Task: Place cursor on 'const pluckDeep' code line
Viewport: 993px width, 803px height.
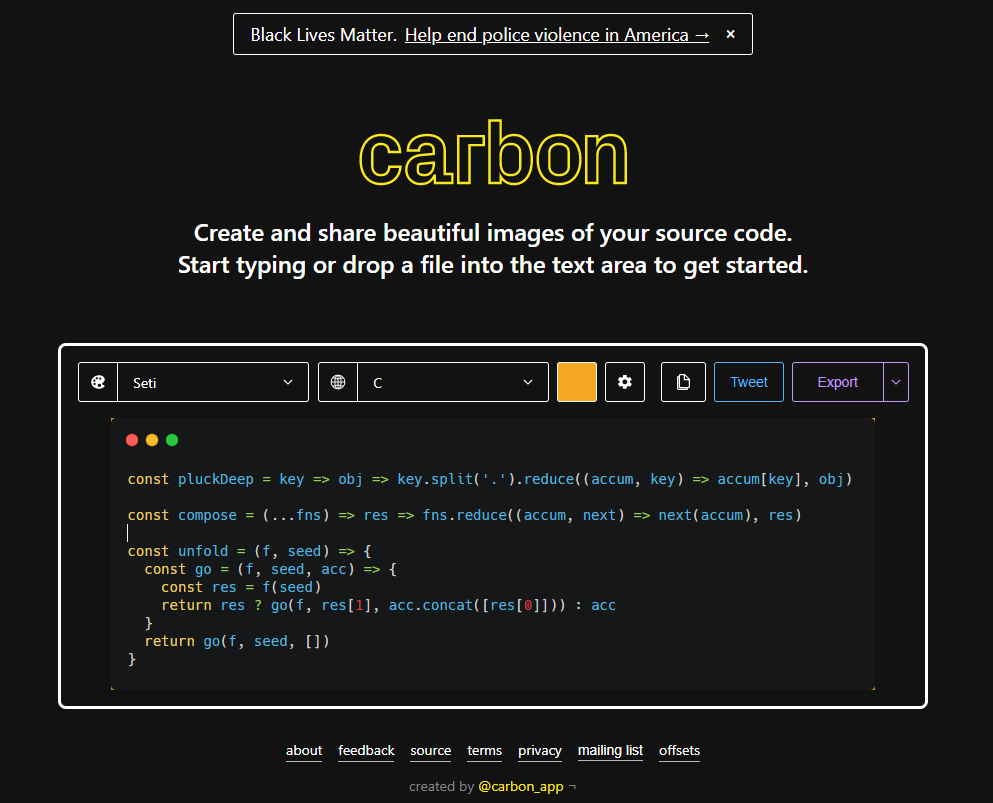Action: coord(490,479)
